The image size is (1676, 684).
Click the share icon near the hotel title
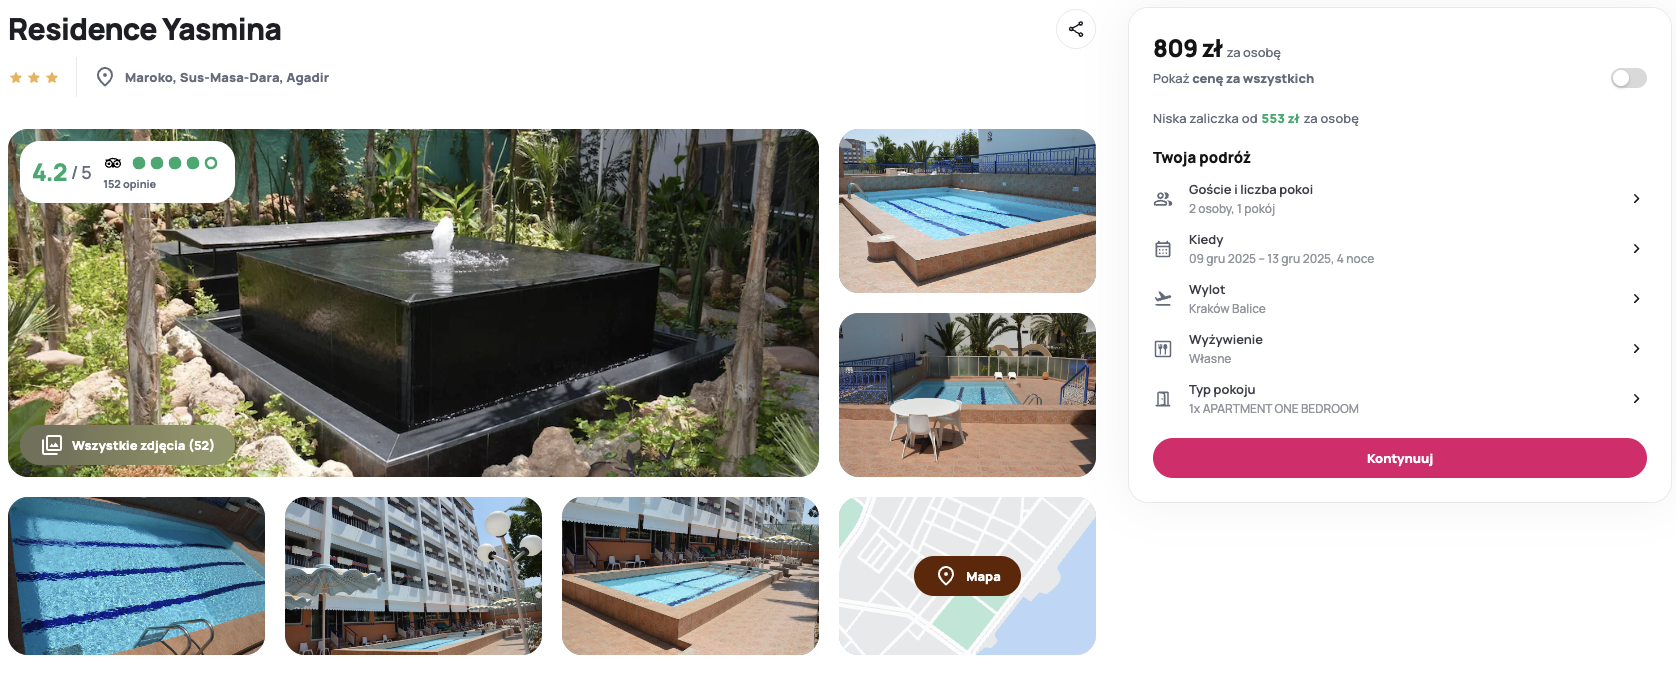coord(1076,29)
